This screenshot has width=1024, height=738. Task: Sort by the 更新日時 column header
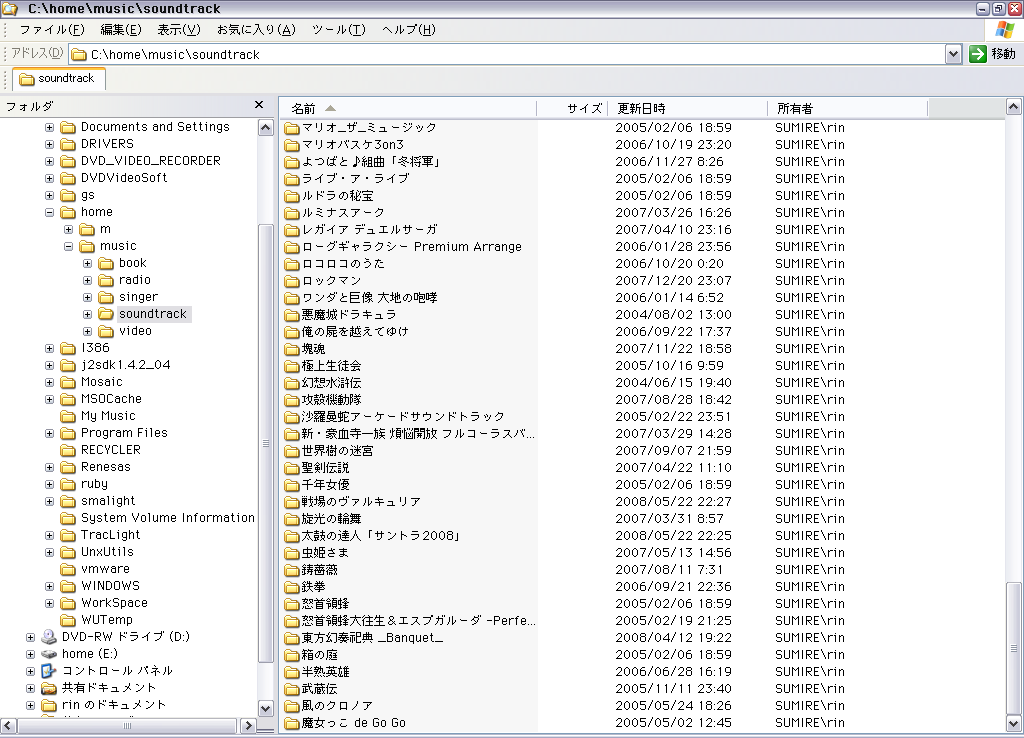pyautogui.click(x=688, y=108)
